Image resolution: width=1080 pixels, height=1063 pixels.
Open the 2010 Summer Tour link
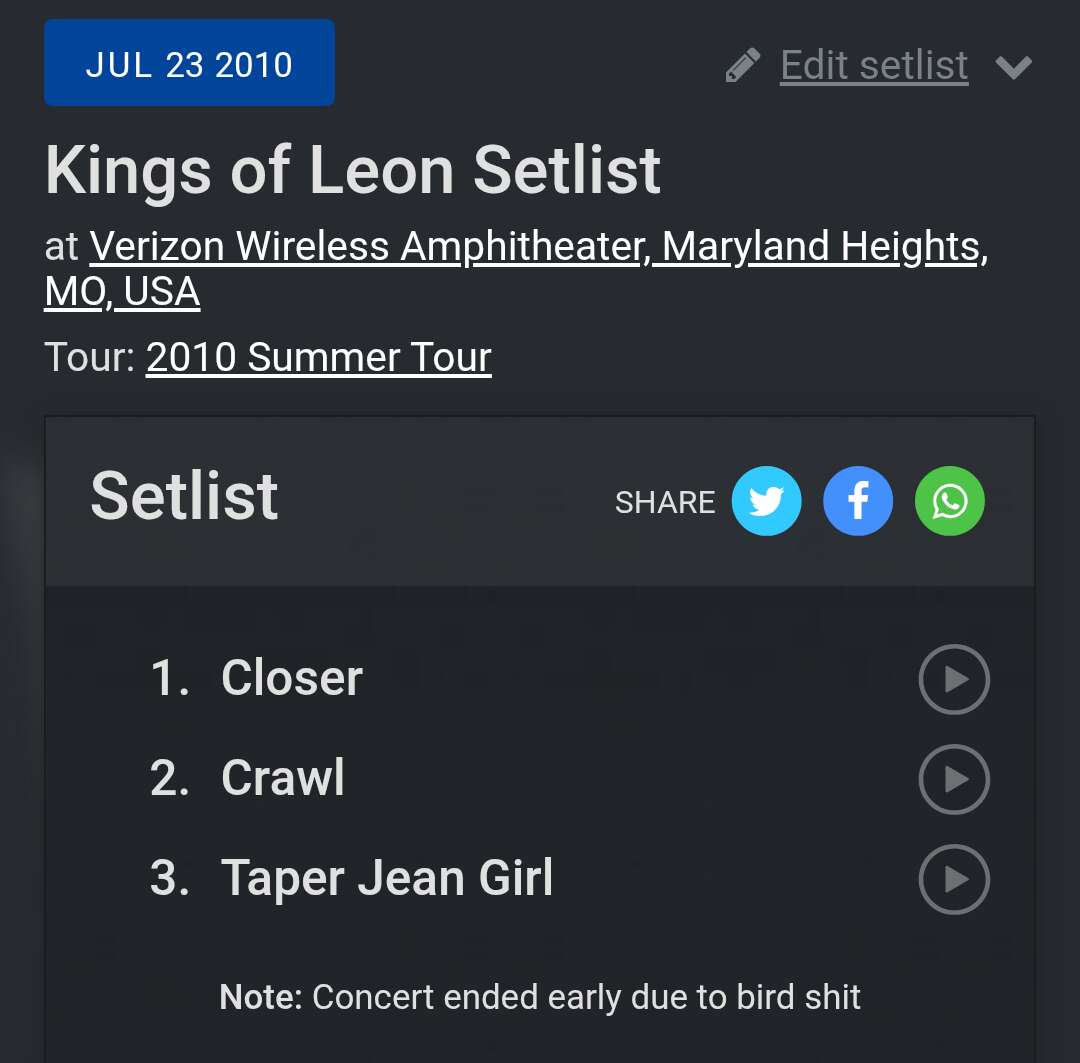coord(319,357)
